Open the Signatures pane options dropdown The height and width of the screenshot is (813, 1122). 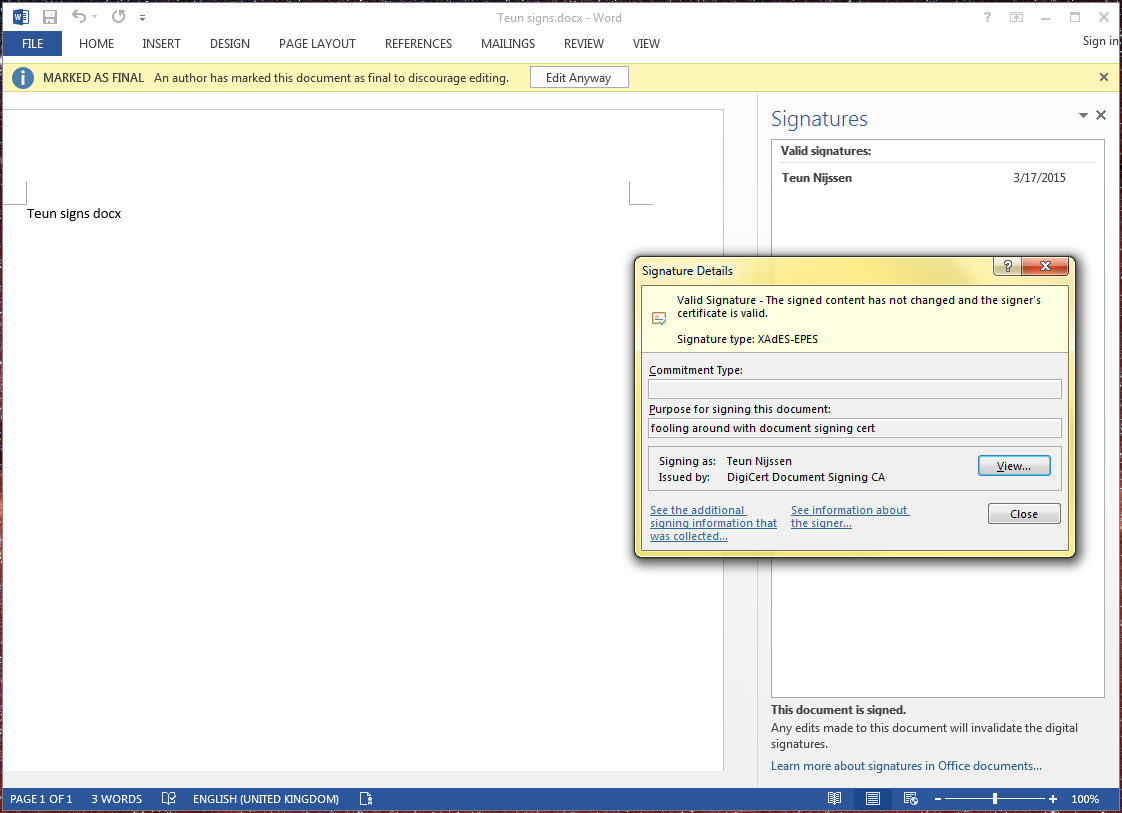click(x=1083, y=116)
